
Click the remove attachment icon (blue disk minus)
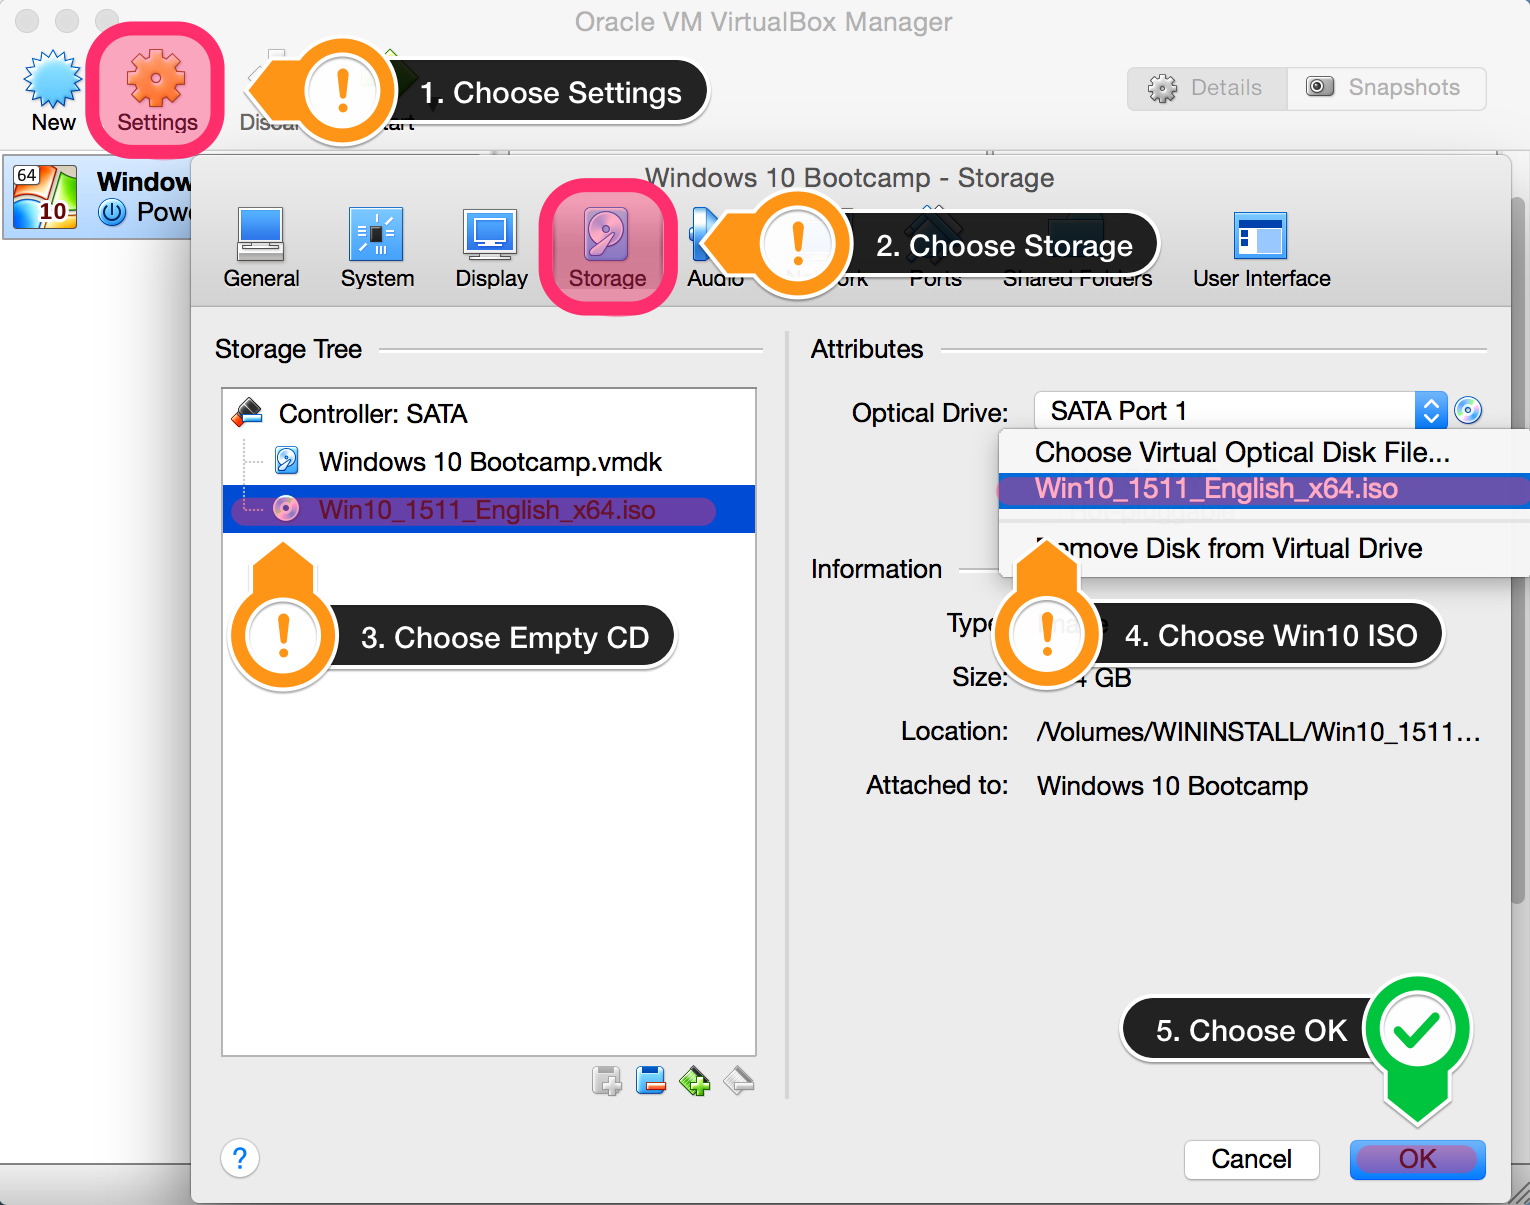coord(651,1080)
